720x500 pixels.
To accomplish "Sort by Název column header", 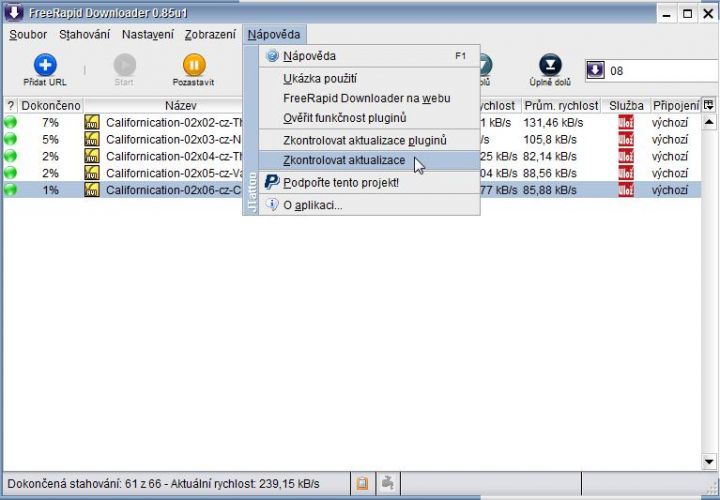I will pyautogui.click(x=181, y=106).
